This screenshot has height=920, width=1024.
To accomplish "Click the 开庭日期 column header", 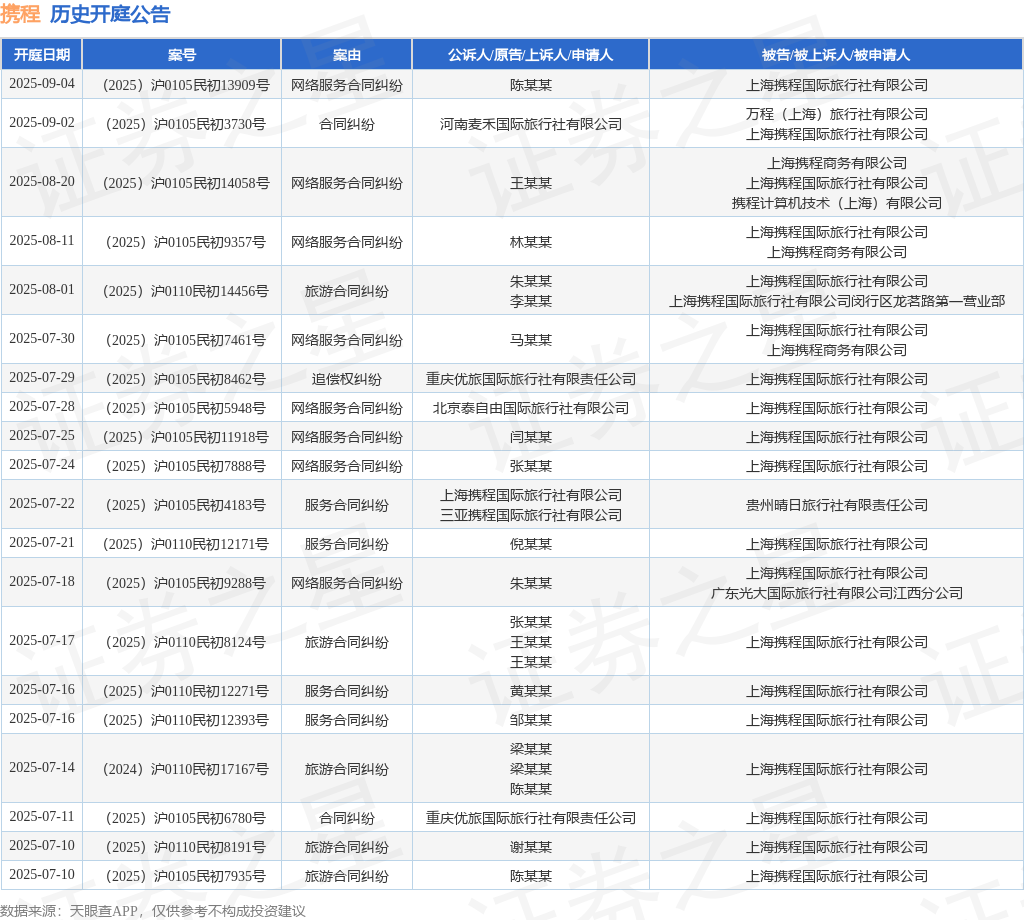I will pyautogui.click(x=42, y=55).
